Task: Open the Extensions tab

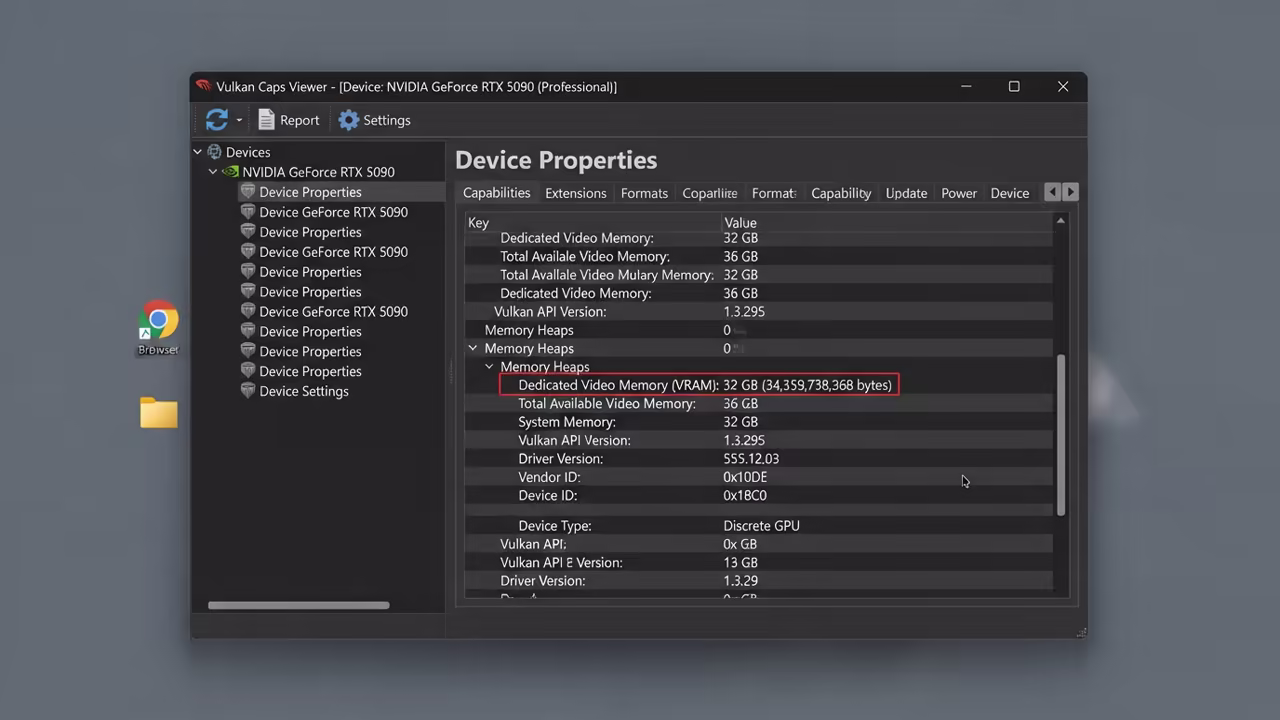Action: tap(575, 193)
